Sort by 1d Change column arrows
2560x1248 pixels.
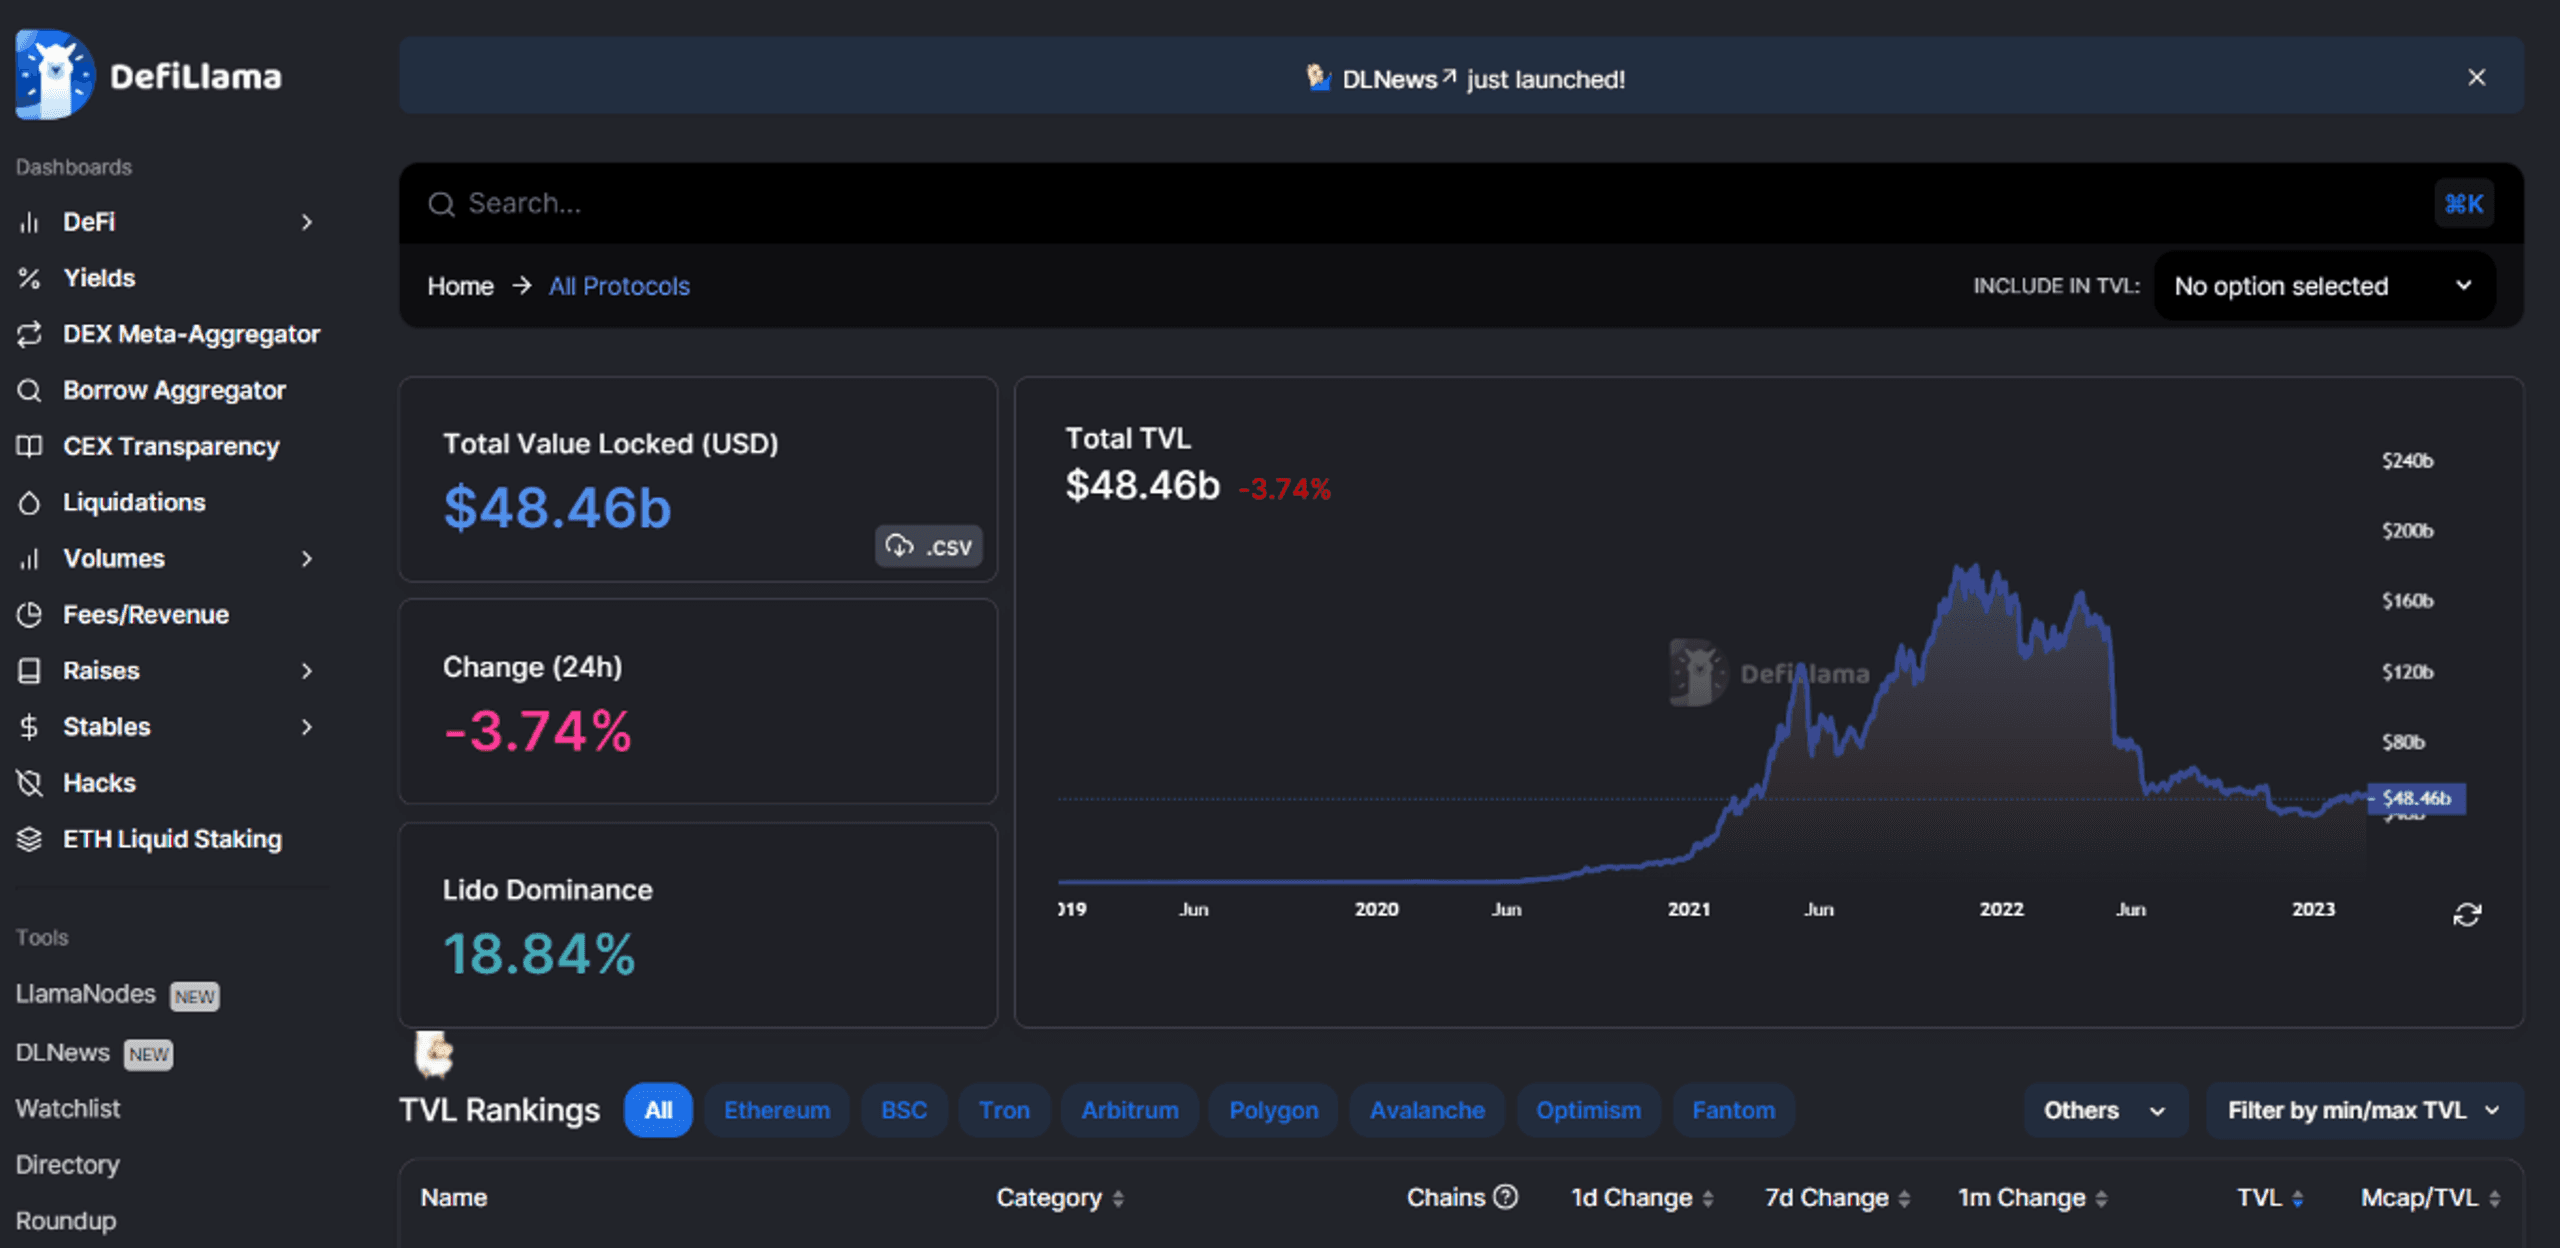(1708, 1198)
